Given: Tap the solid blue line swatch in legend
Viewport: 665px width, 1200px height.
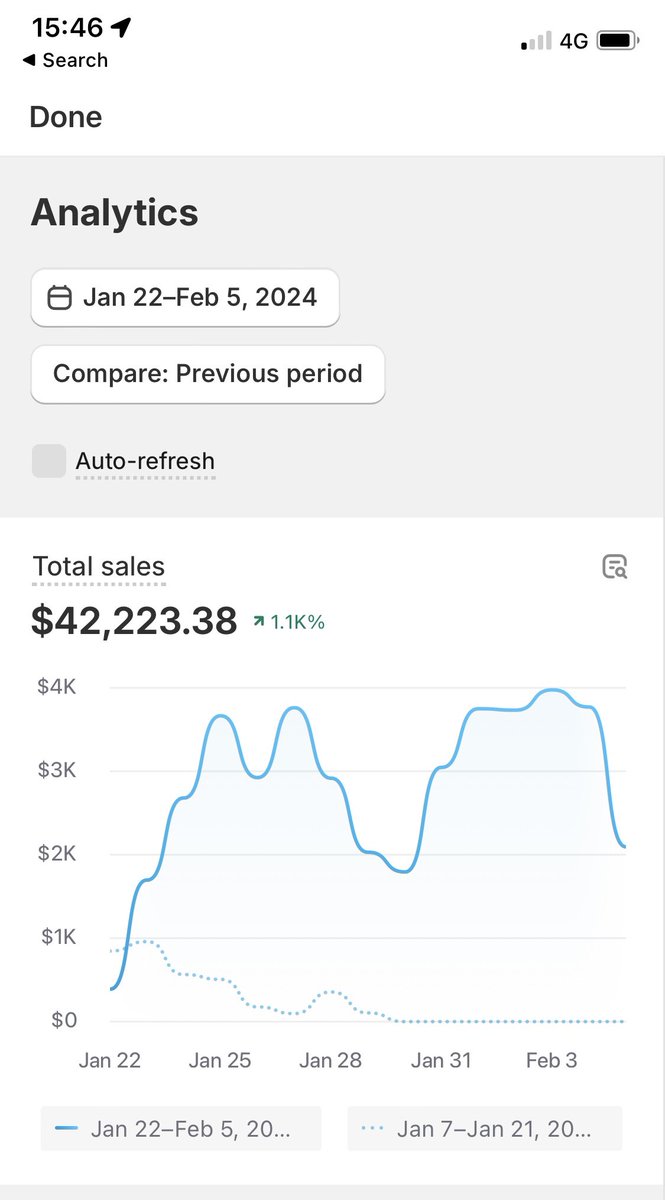Looking at the screenshot, I should [x=67, y=1129].
